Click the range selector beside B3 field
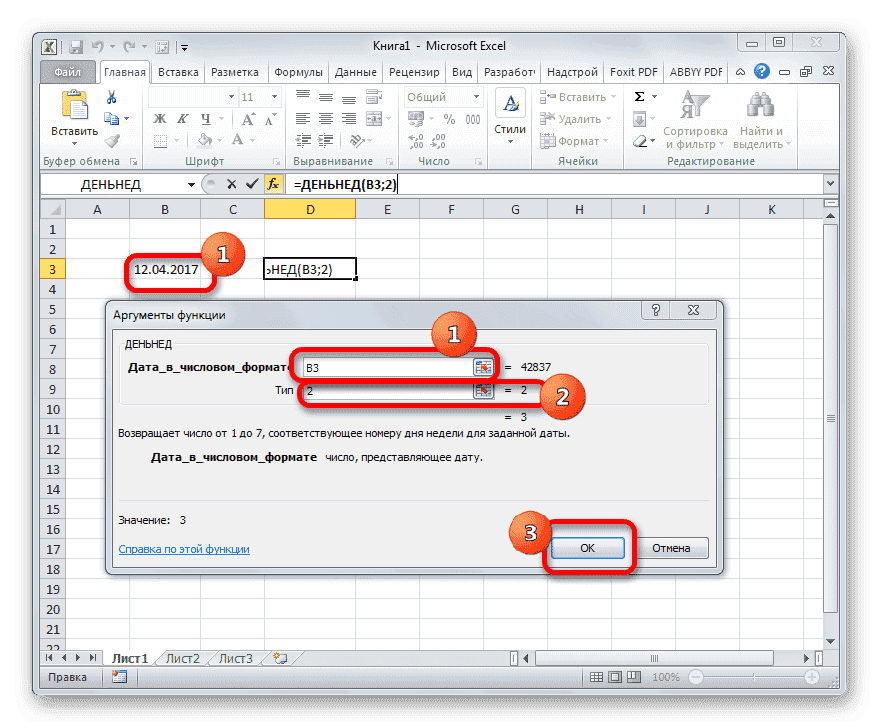 (x=485, y=365)
